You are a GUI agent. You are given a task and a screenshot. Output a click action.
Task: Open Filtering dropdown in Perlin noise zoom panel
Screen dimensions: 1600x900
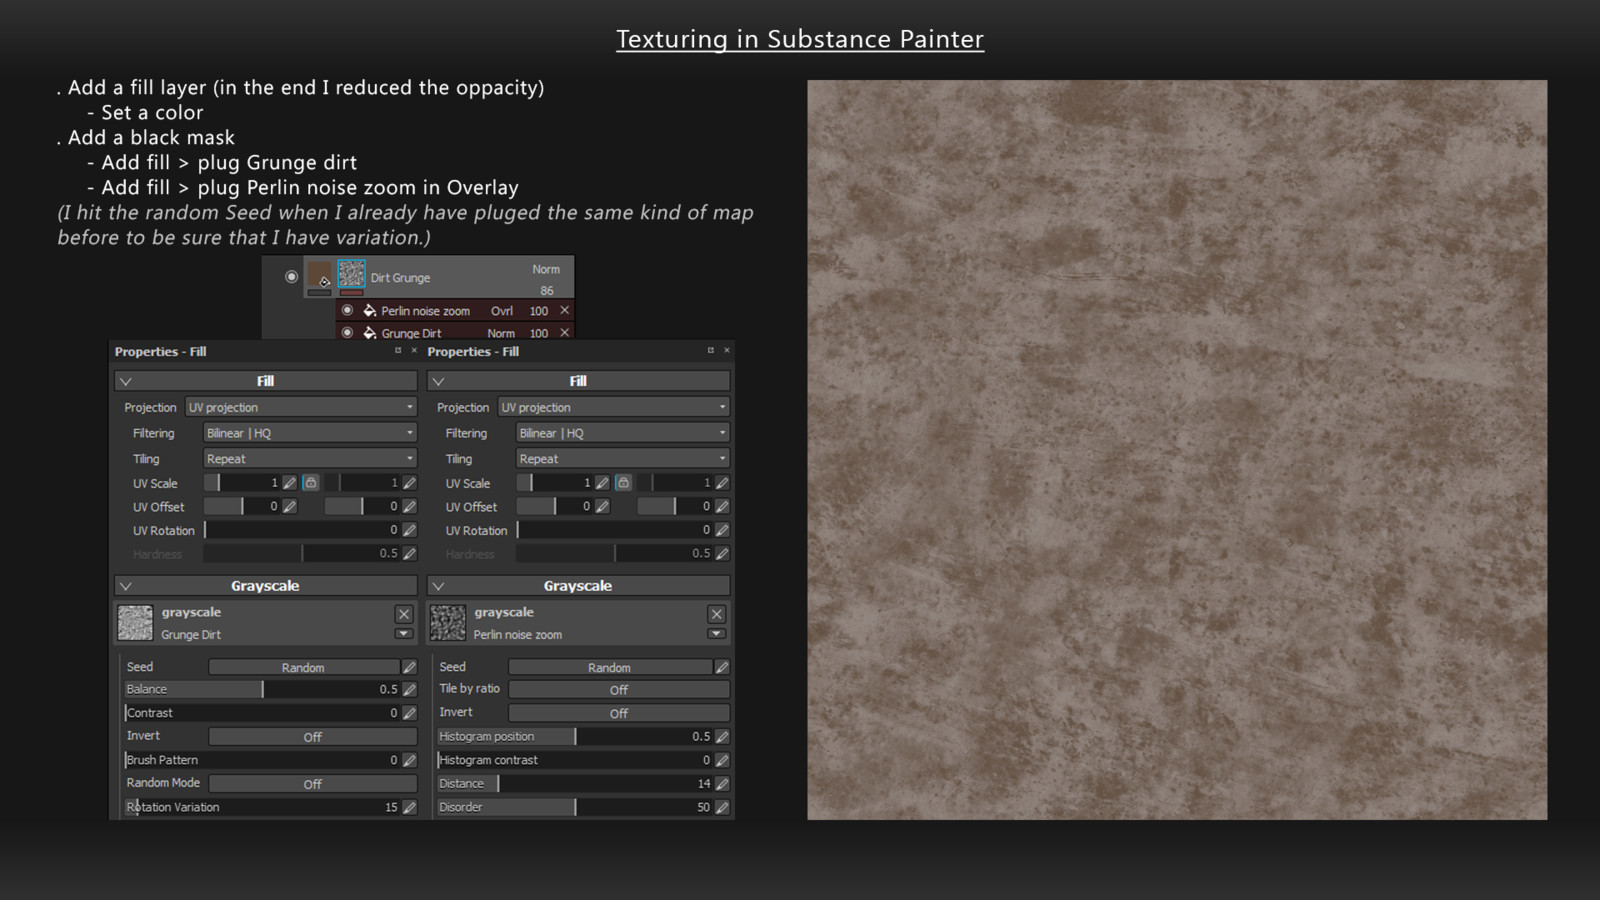coord(623,433)
